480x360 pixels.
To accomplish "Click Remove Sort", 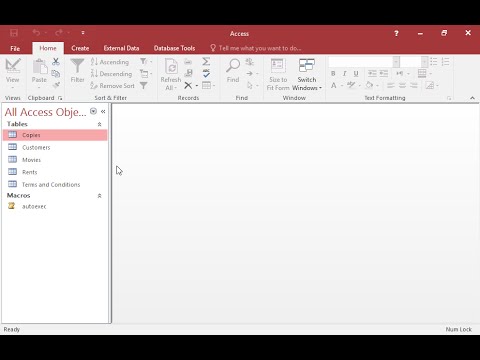I will tap(112, 86).
